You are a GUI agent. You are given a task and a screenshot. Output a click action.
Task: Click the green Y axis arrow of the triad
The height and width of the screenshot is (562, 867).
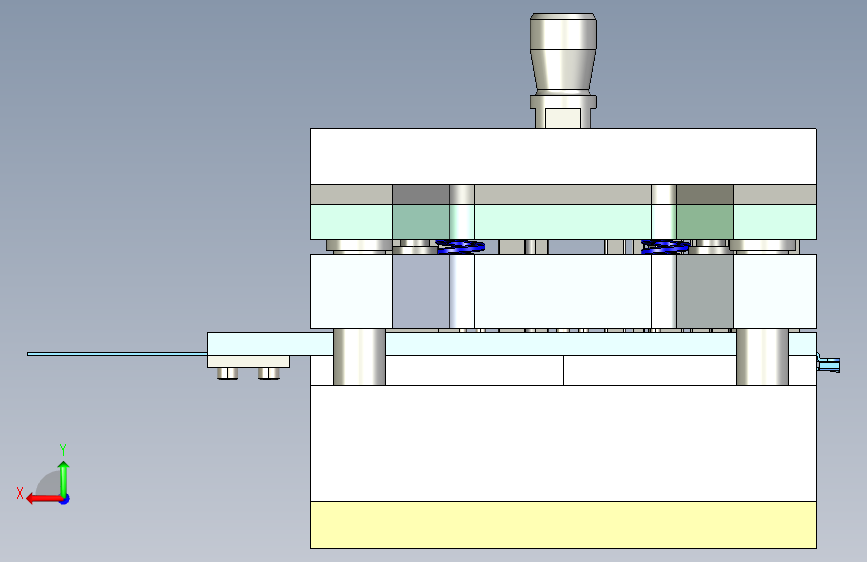pyautogui.click(x=64, y=479)
